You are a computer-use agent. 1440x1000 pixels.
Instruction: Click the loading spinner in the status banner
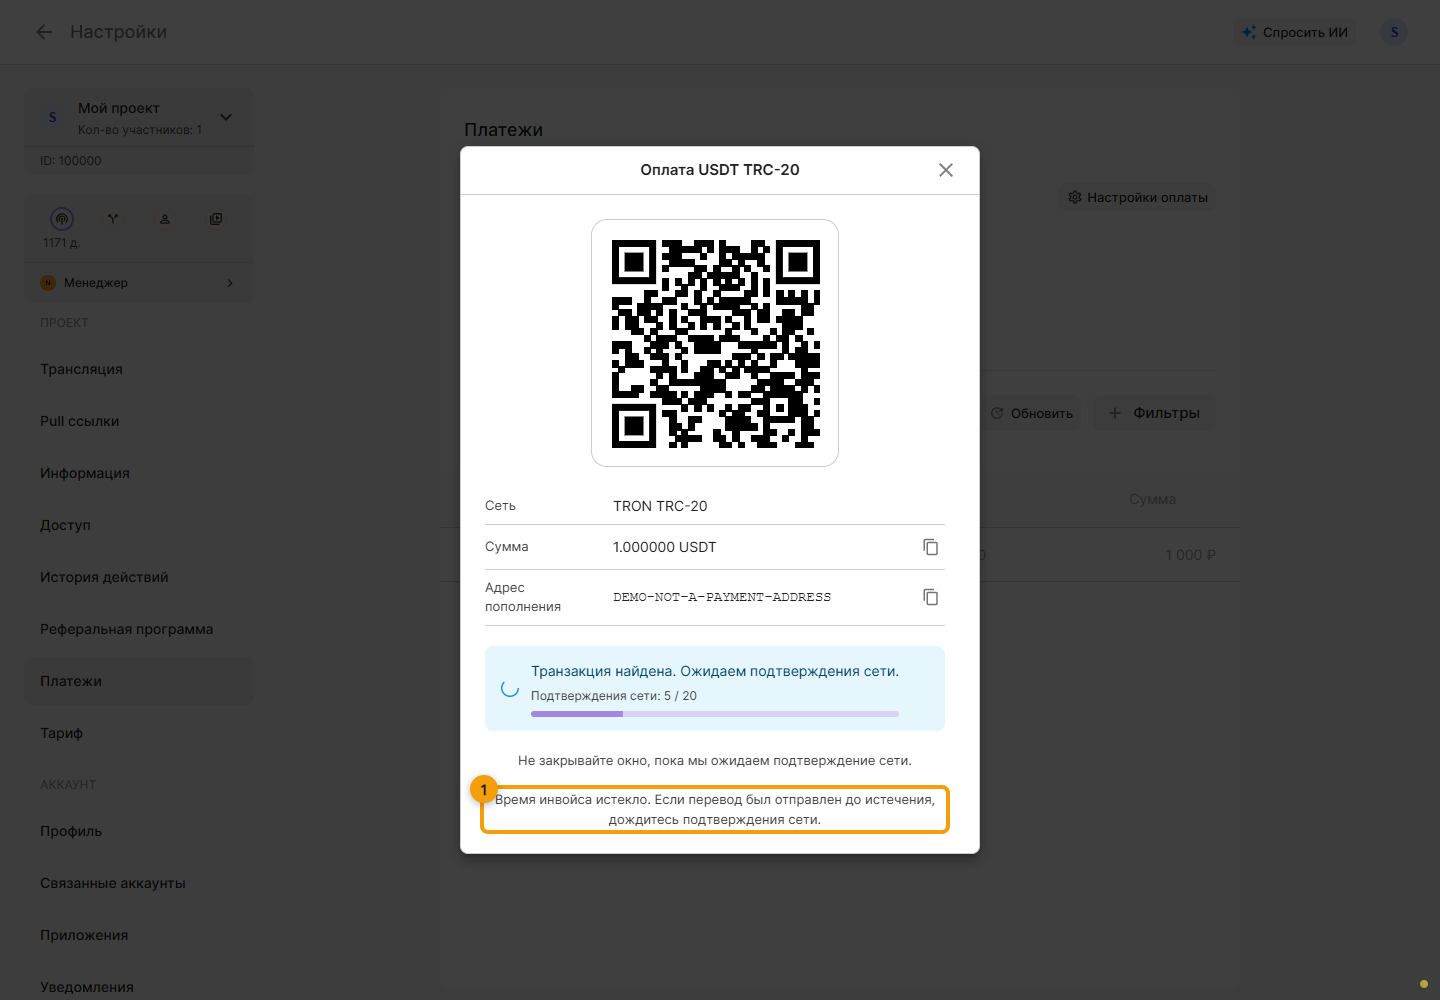tap(510, 688)
